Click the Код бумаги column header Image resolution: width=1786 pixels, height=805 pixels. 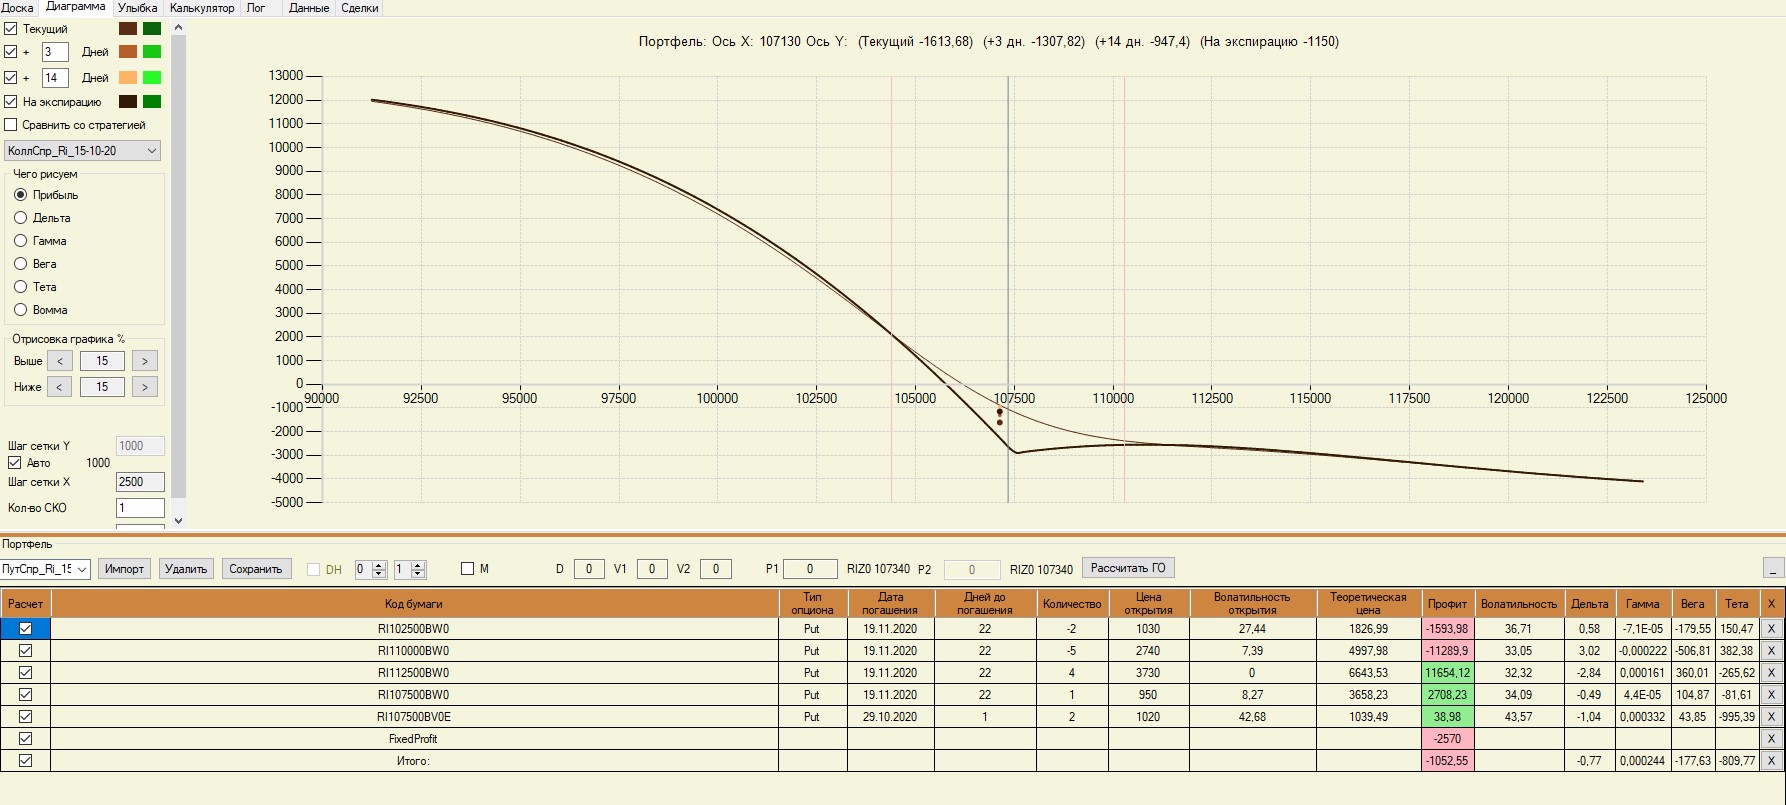[x=414, y=604]
